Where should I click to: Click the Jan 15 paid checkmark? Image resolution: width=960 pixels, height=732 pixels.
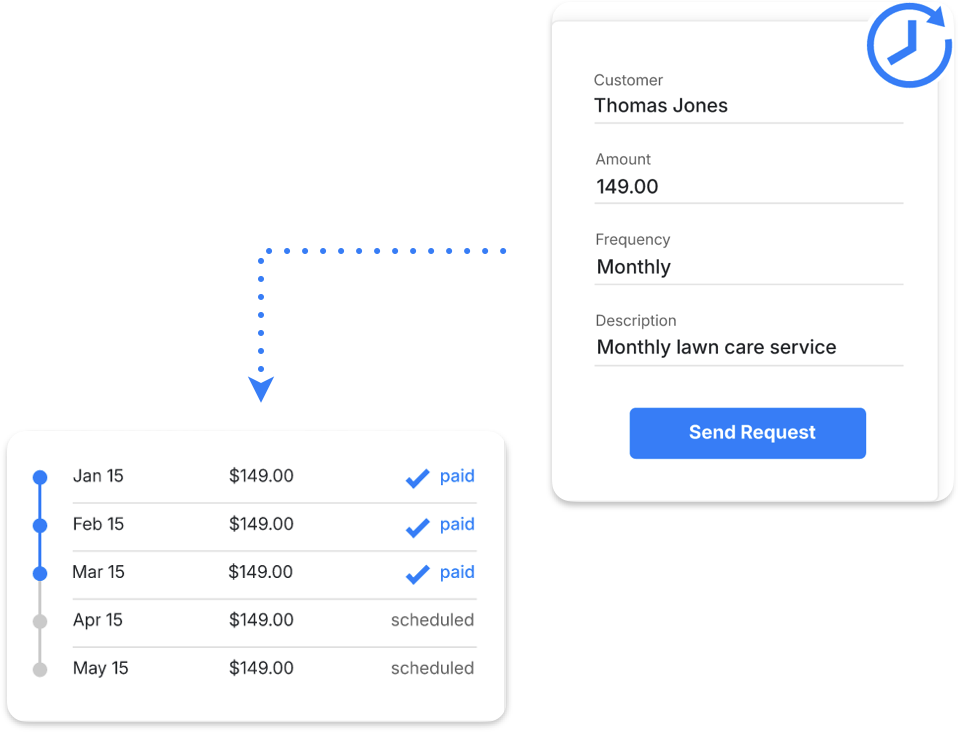(417, 479)
